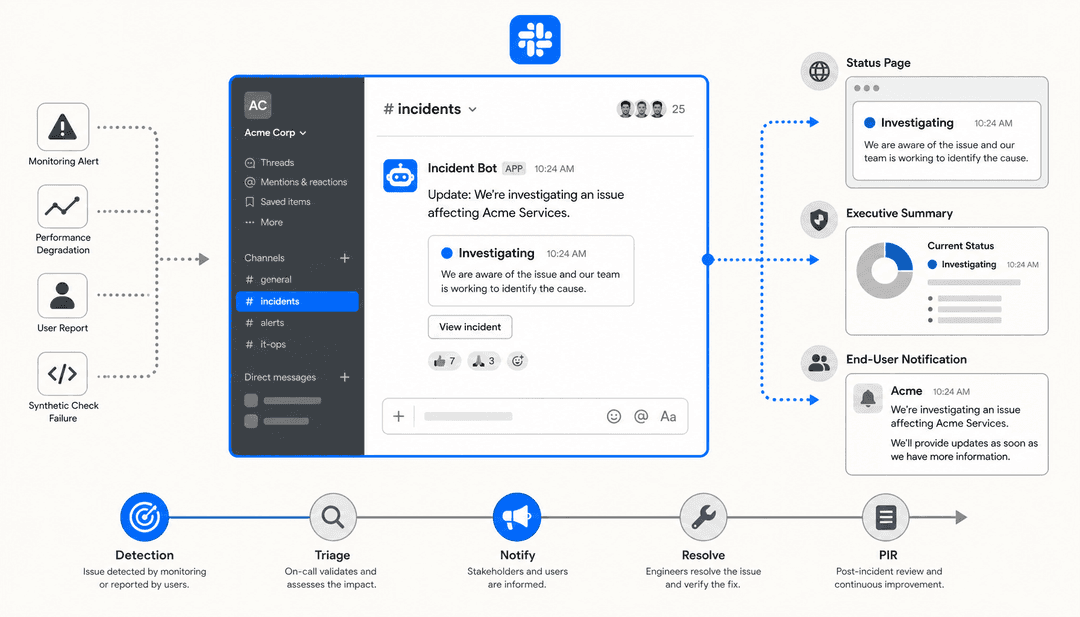Click the Incident Bot avatar icon
This screenshot has width=1080, height=617.
click(x=400, y=176)
